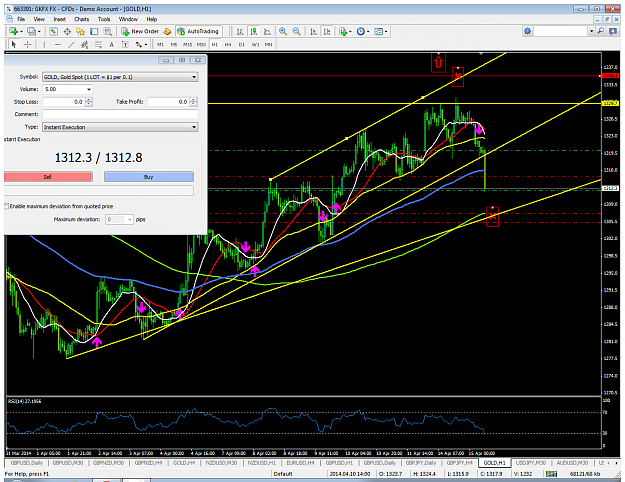Click the New Order button
Screen dimensions: 625x482
tap(140, 31)
